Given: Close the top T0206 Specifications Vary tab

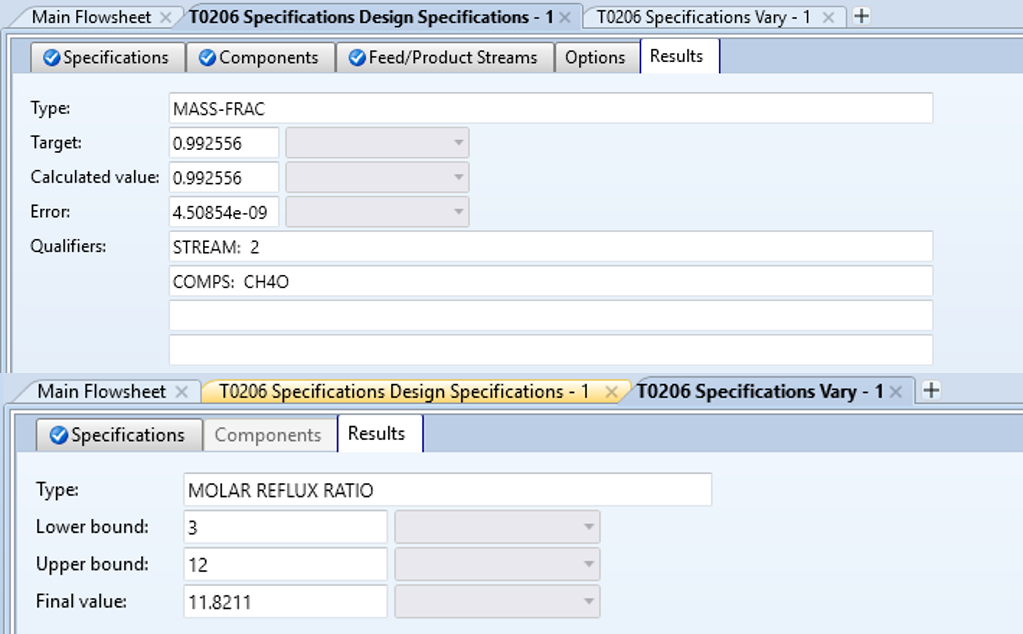Looking at the screenshot, I should [828, 17].
